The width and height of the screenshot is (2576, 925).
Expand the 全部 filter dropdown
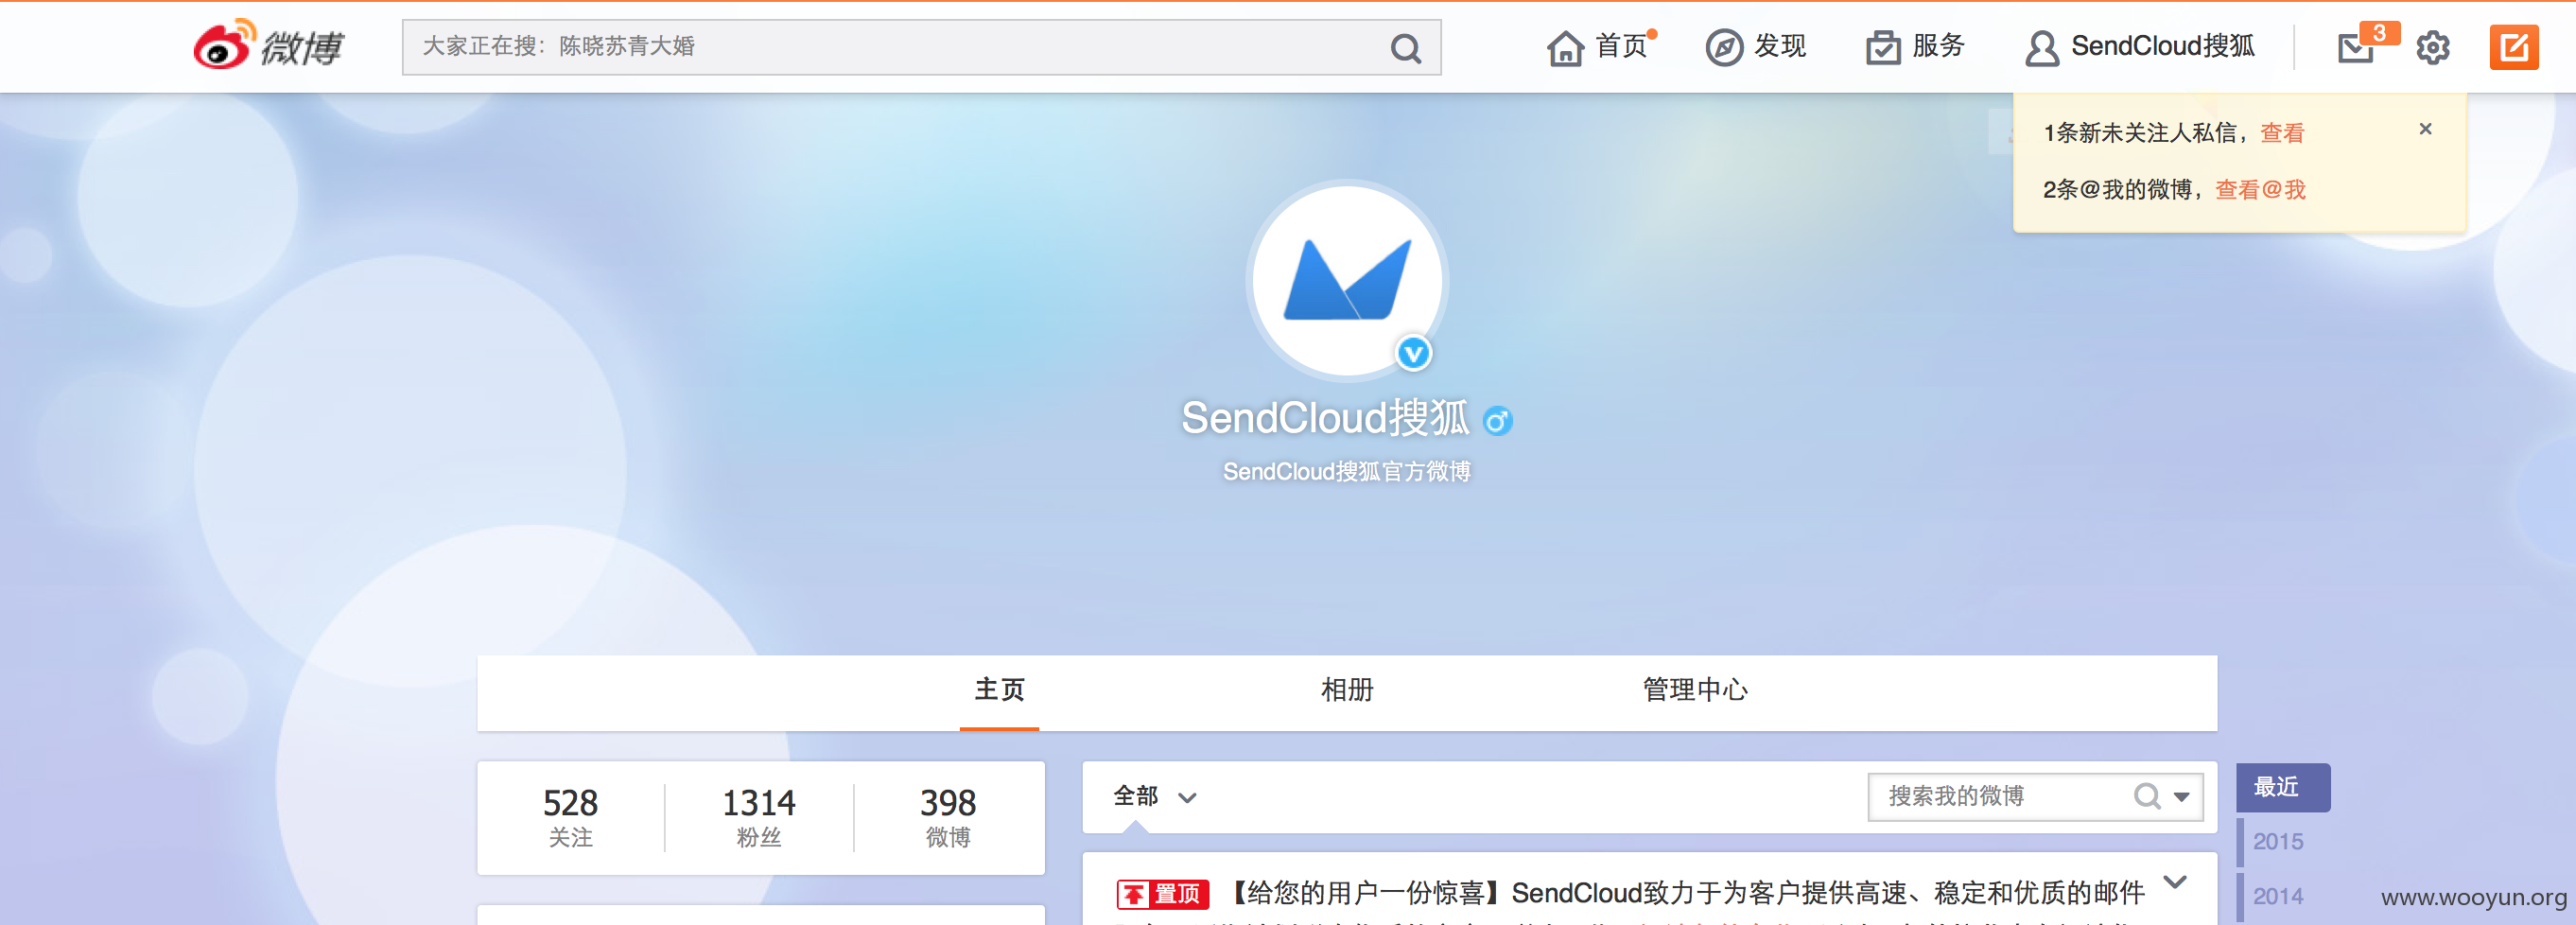1154,797
